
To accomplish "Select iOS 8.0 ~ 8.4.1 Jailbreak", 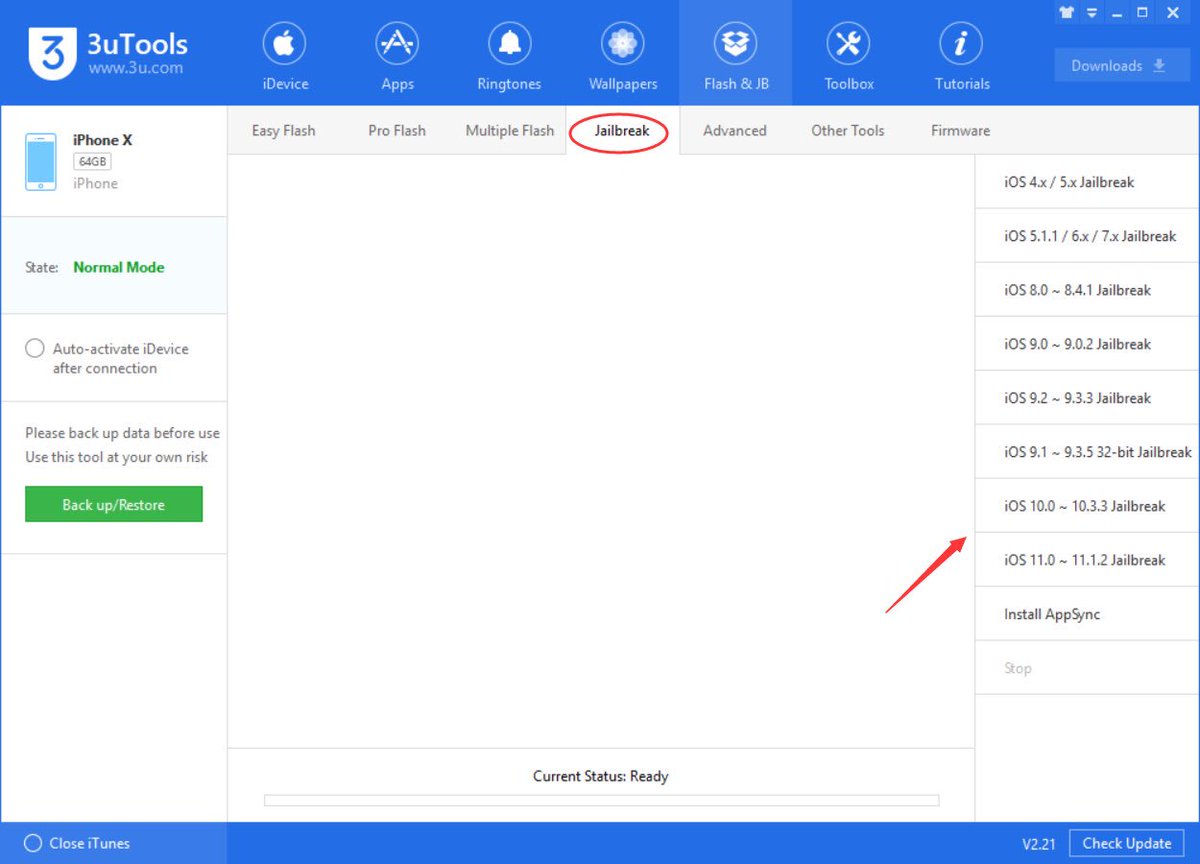I will tap(1087, 290).
